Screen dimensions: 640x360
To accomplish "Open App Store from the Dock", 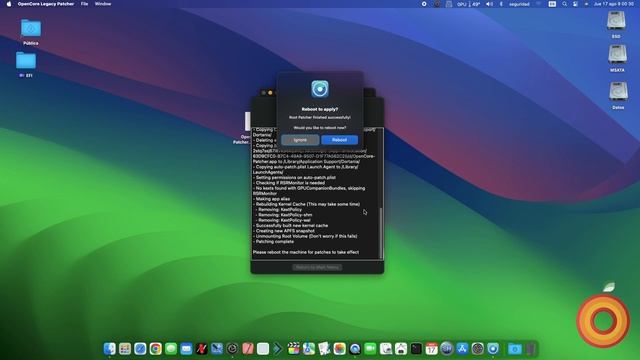I will coord(462,349).
